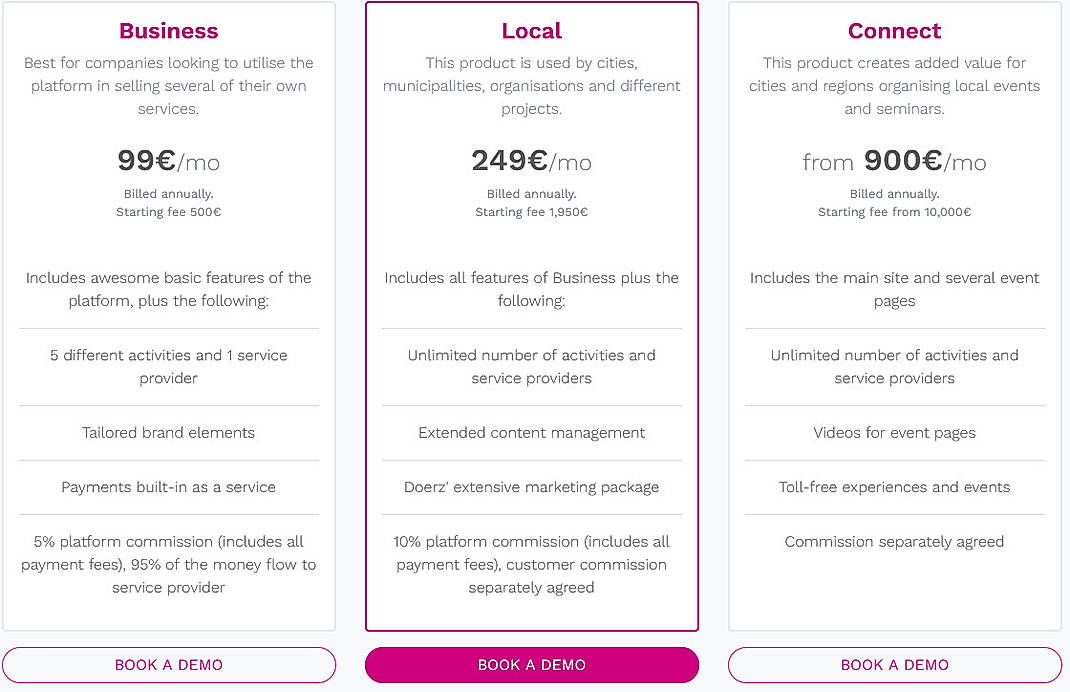Click the Connect plan's BOOK A DEMO button
The width and height of the screenshot is (1070, 692).
click(894, 665)
